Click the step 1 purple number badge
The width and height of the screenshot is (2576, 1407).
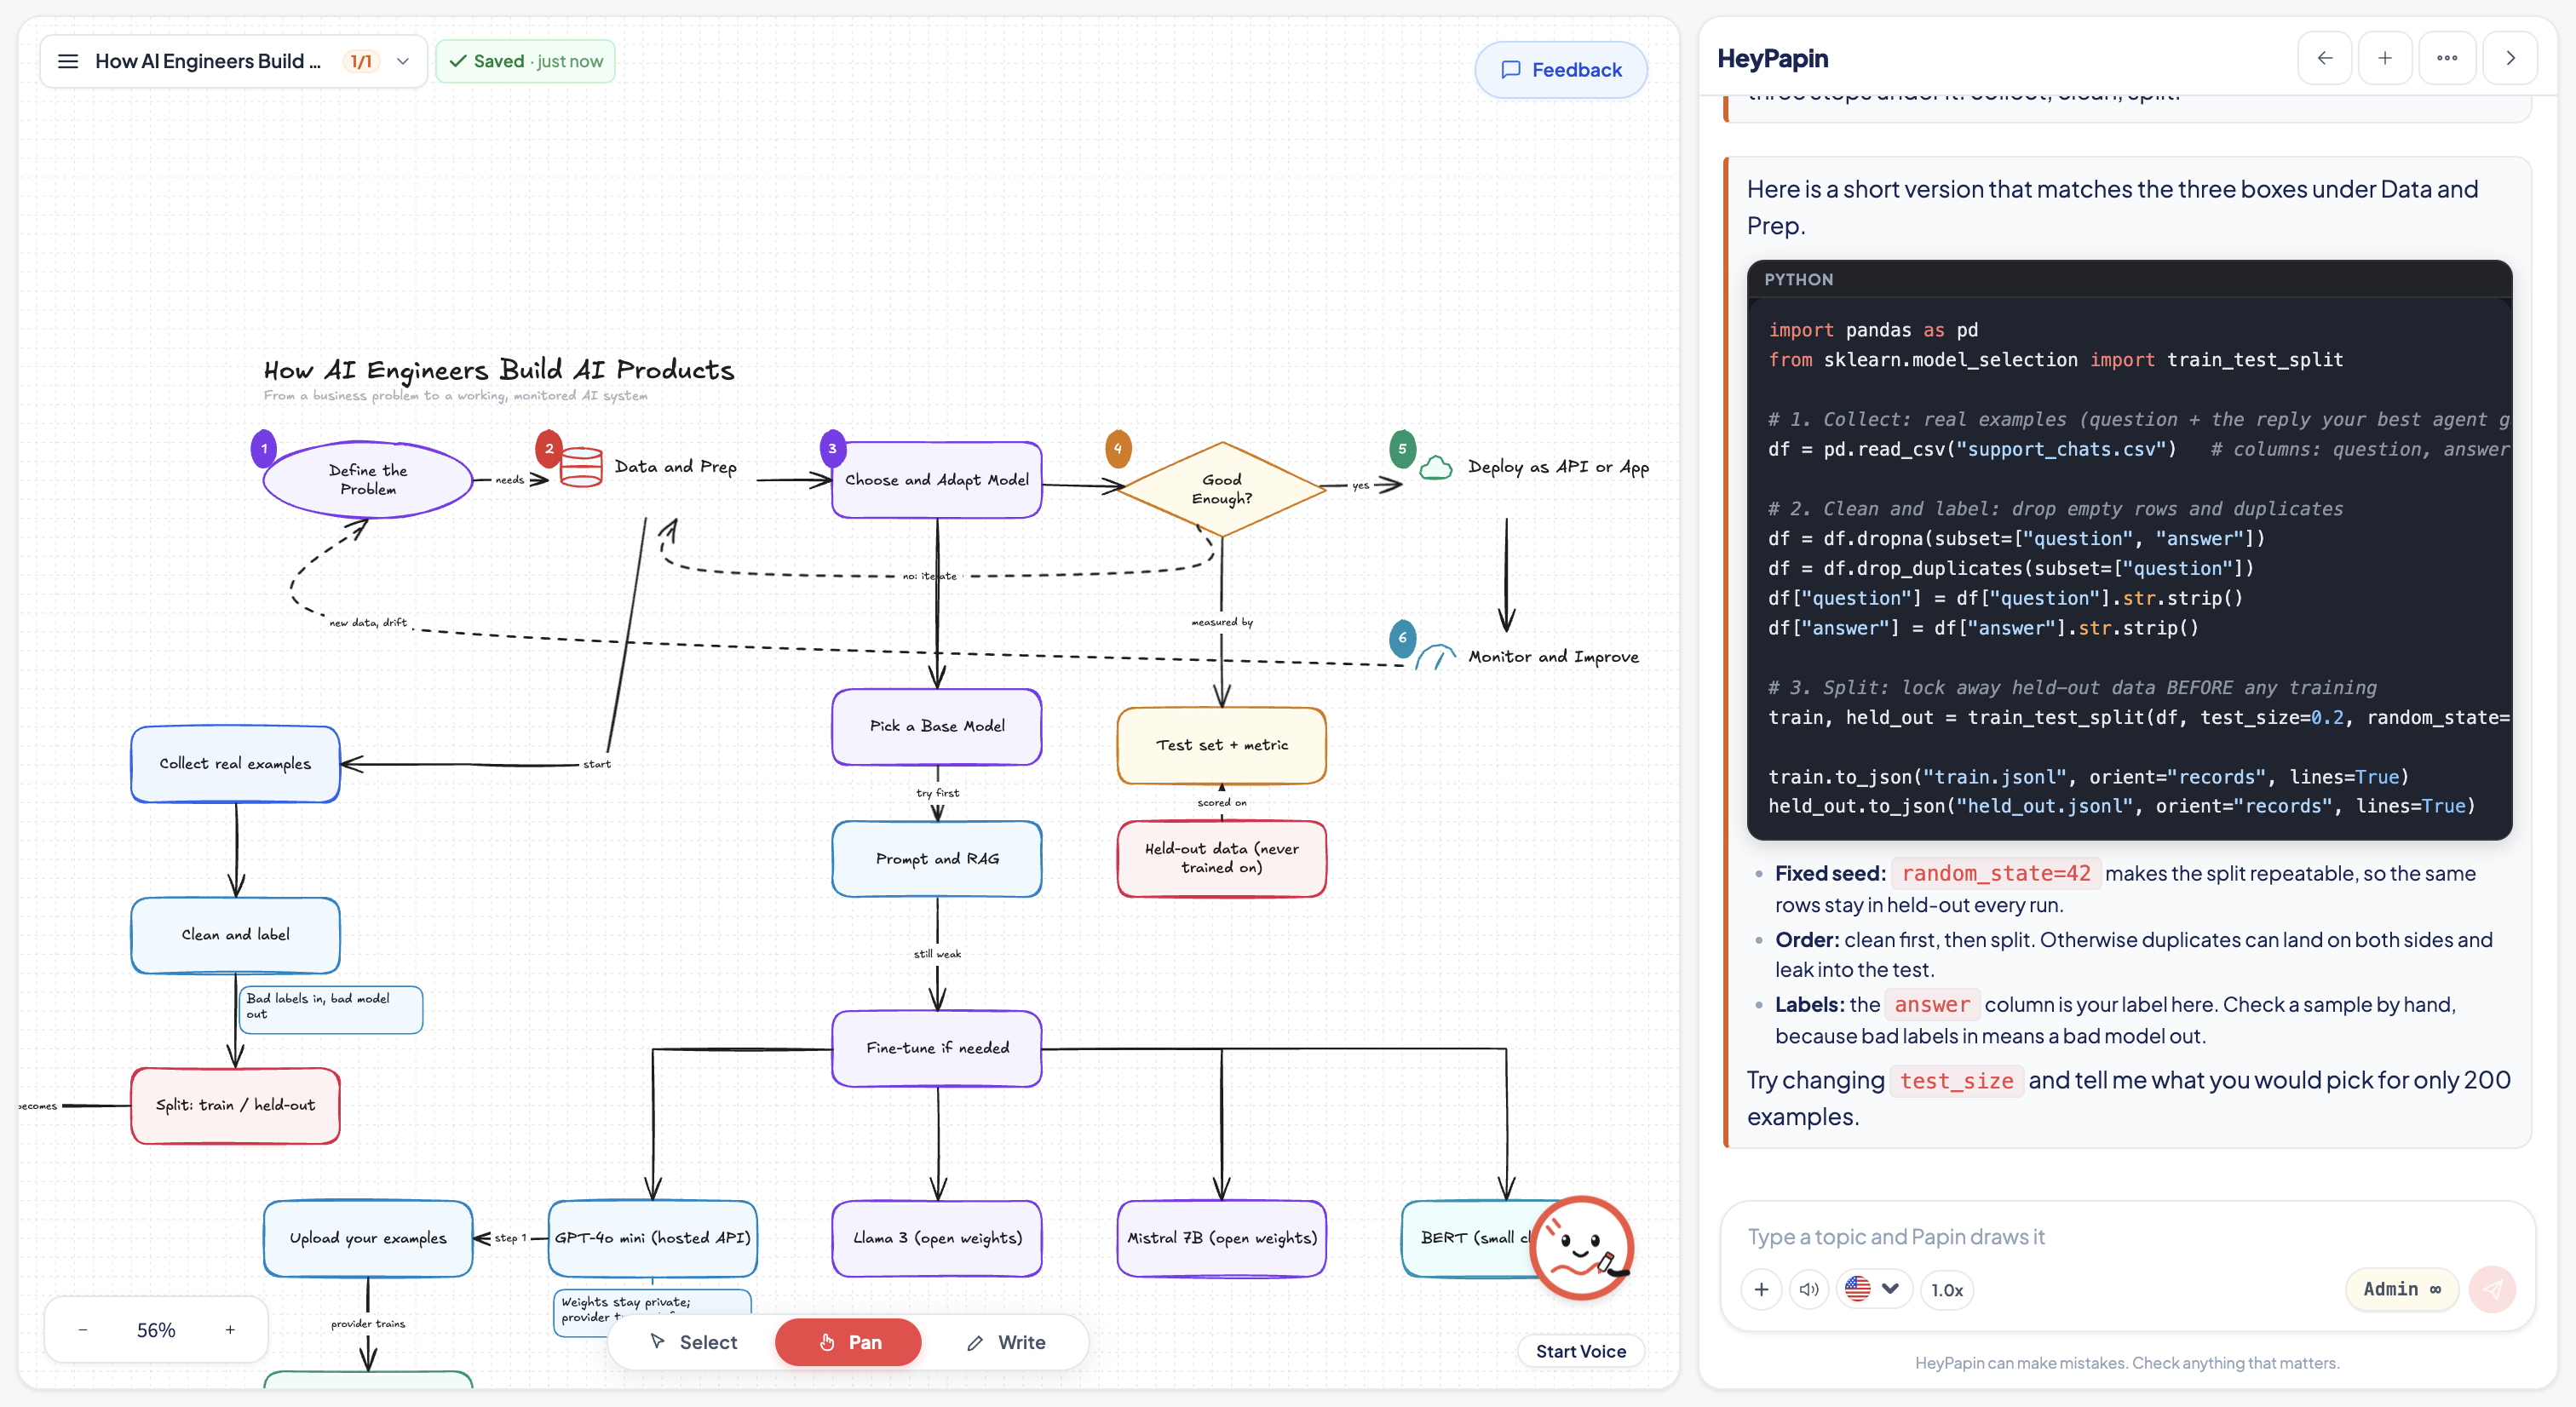[264, 449]
